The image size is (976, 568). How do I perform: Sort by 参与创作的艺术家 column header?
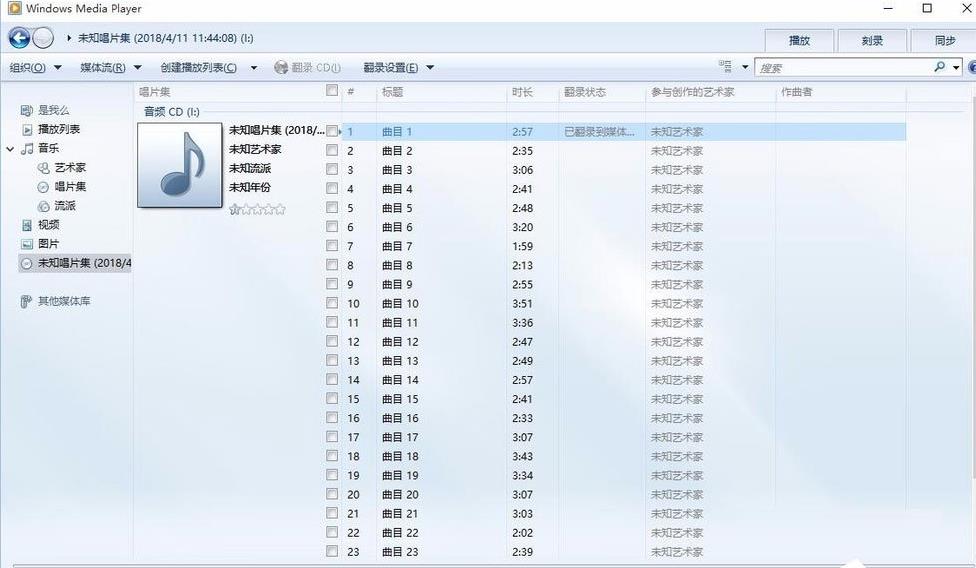711,92
